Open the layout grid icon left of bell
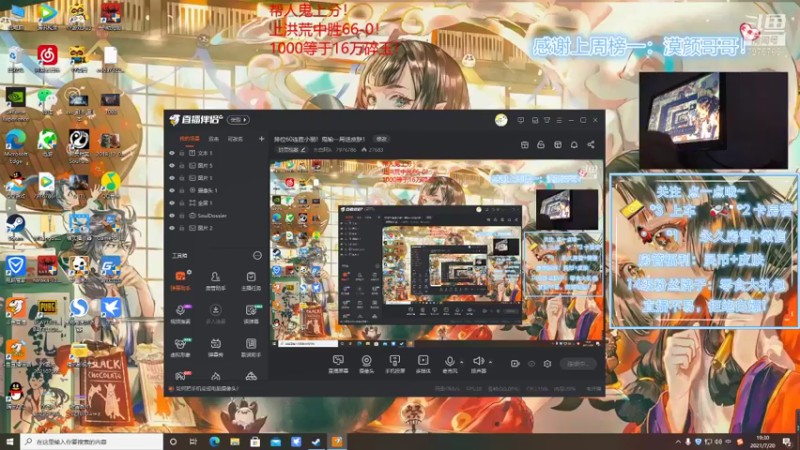Viewport: 800px width, 450px height. coord(558,145)
